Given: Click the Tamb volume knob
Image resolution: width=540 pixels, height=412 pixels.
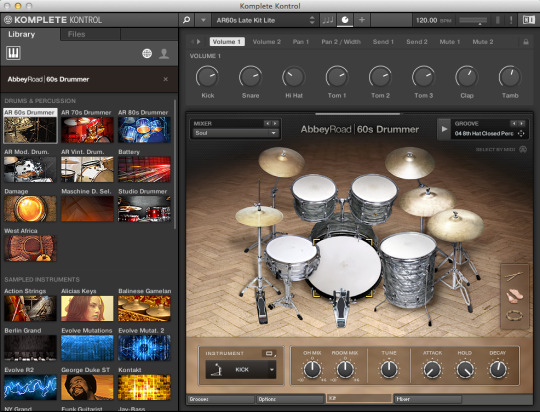Looking at the screenshot, I should (510, 76).
